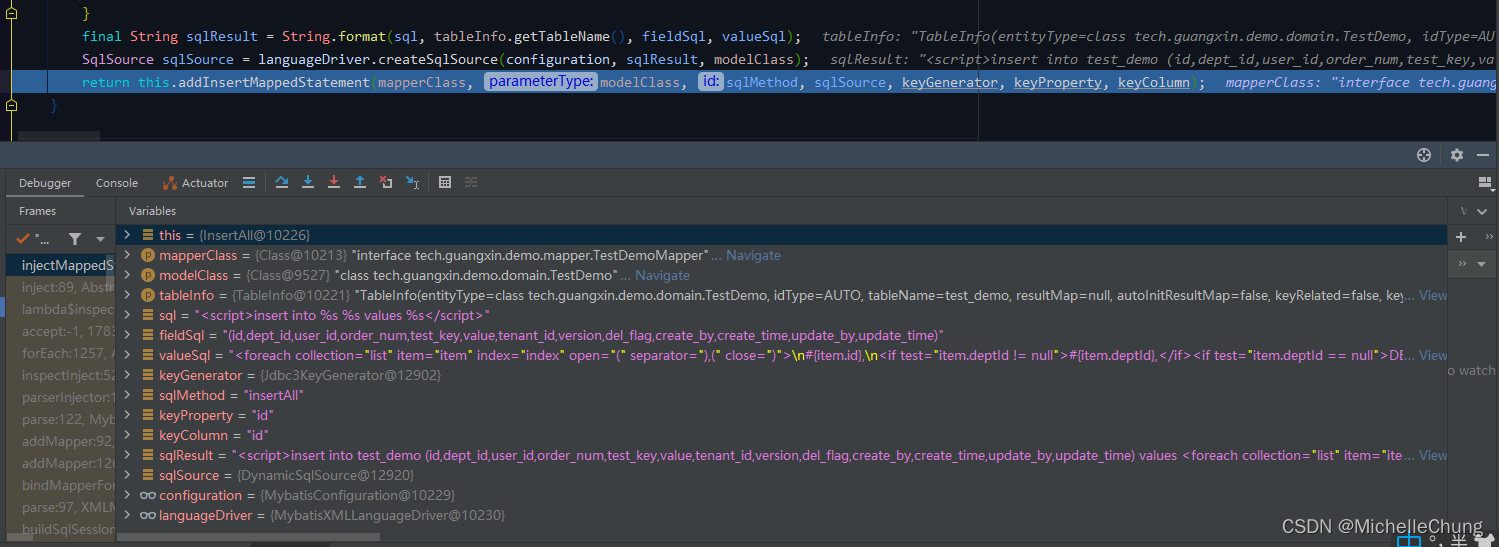The width and height of the screenshot is (1499, 547).
Task: Switch to the Actuator tab
Action: pos(195,183)
